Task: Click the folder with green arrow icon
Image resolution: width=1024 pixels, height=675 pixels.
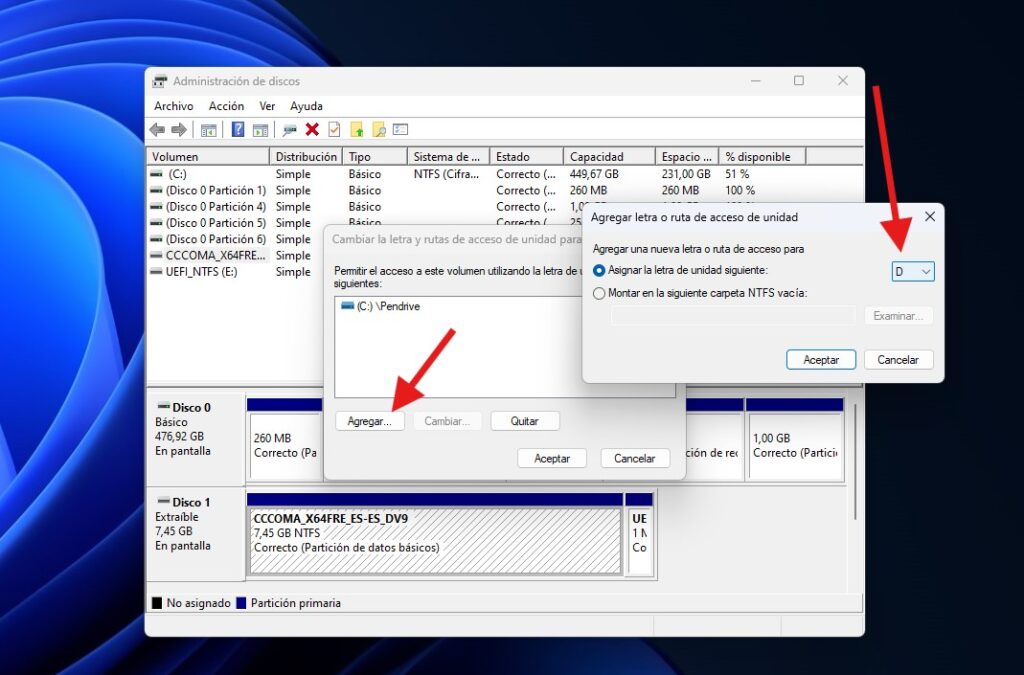Action: click(x=357, y=129)
